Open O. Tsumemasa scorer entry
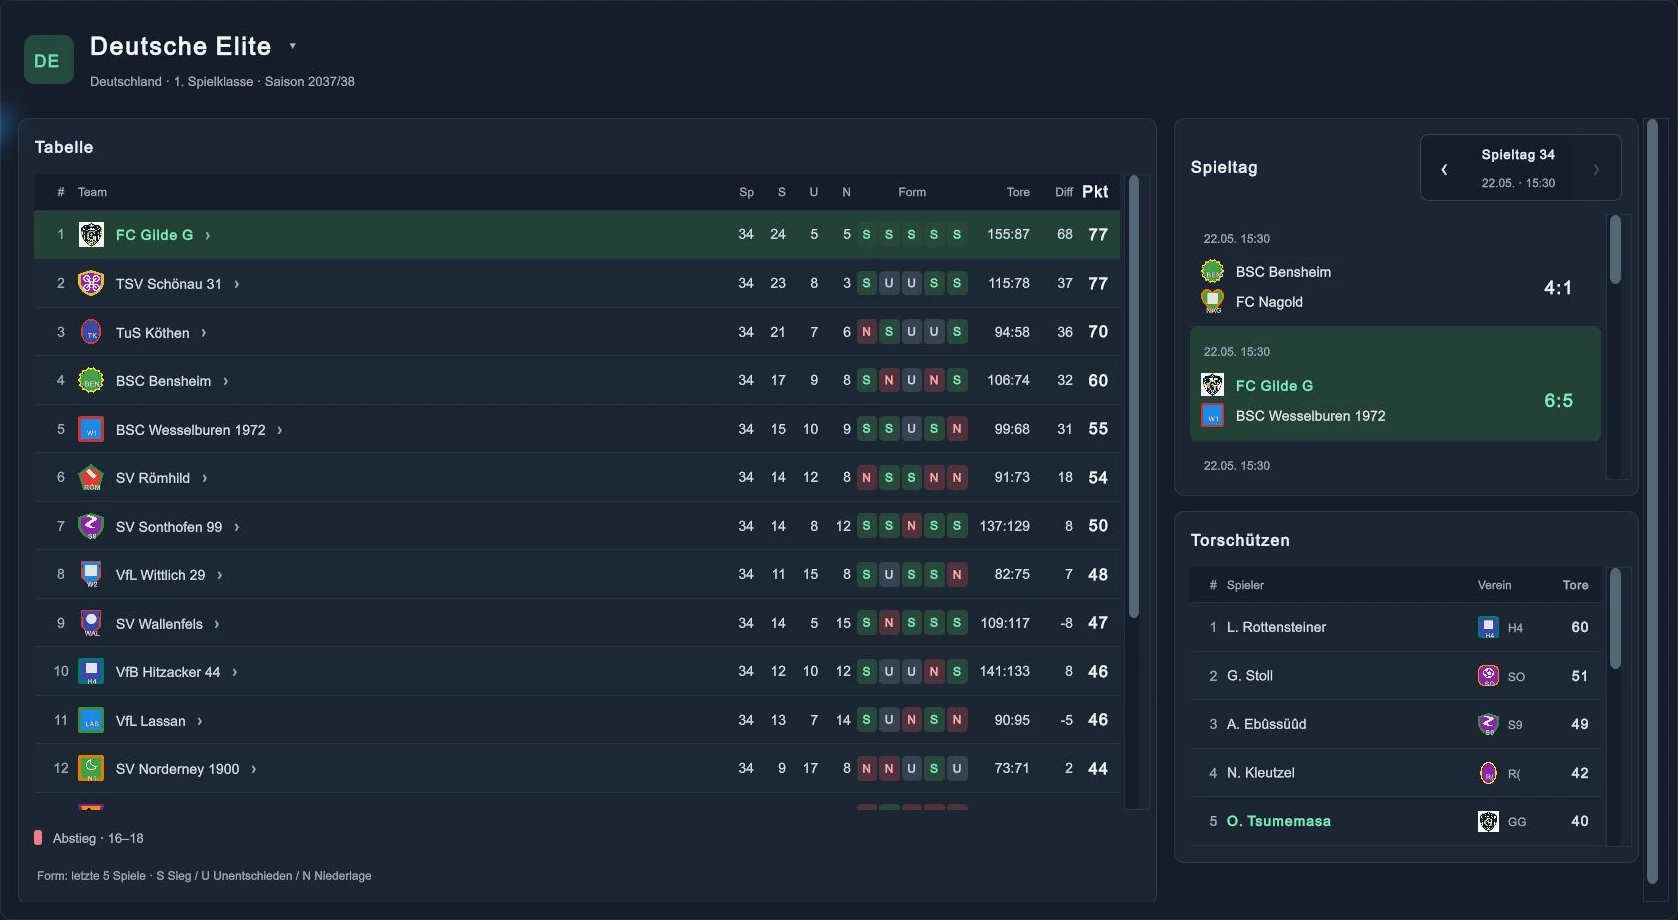This screenshot has height=920, width=1678. pos(1395,821)
